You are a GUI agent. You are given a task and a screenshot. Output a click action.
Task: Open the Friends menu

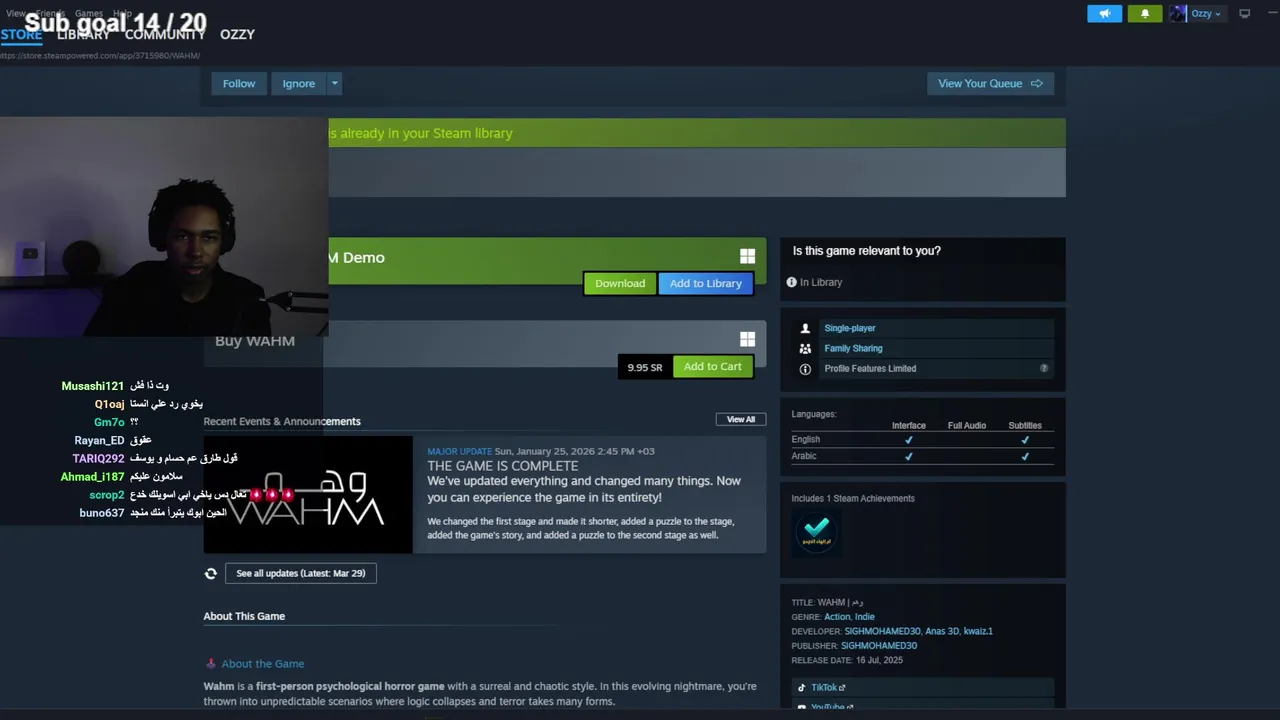coord(50,14)
